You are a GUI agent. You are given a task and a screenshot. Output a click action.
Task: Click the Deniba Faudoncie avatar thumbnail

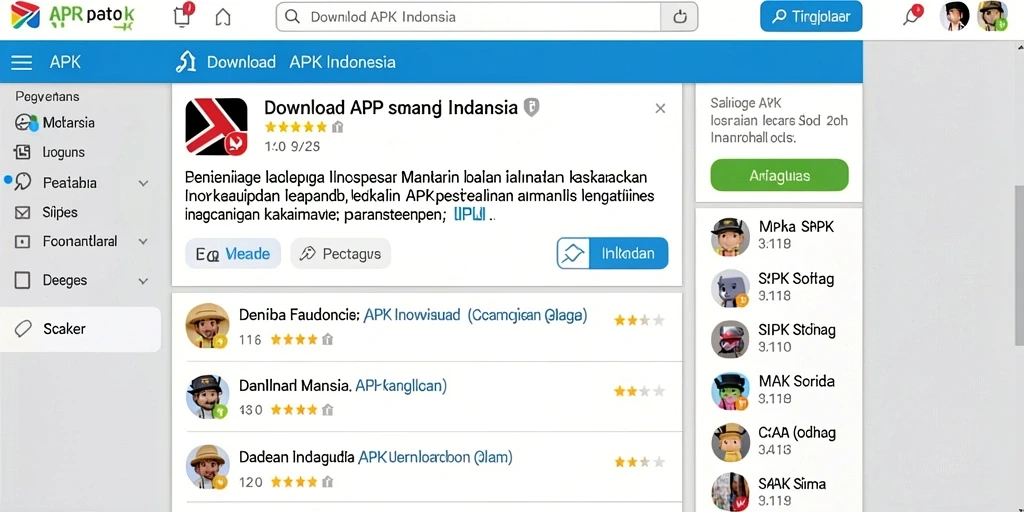[x=207, y=325]
